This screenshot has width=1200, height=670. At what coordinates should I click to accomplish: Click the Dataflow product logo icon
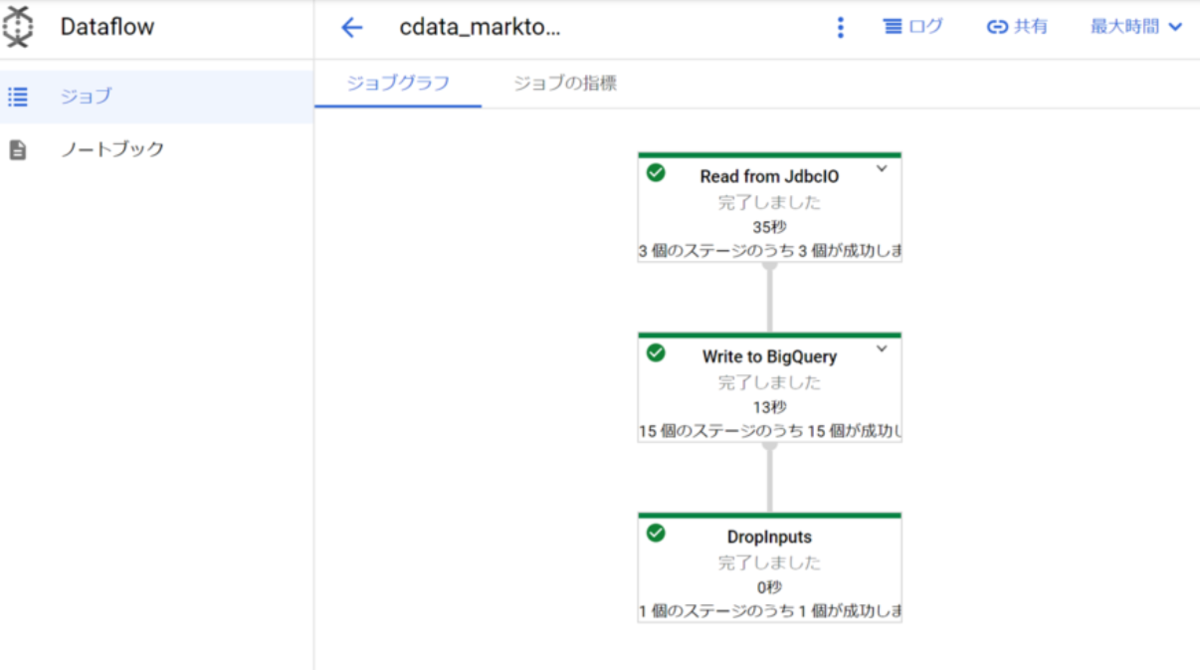pos(18,27)
